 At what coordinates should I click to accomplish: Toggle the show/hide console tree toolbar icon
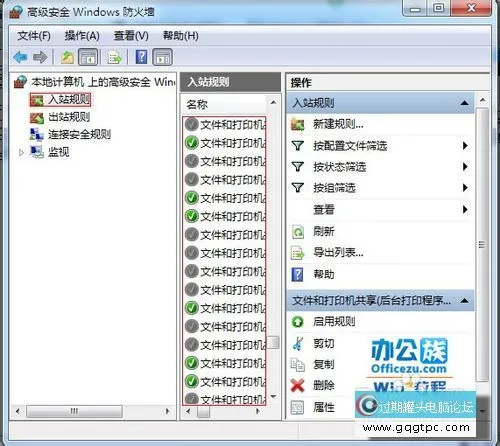click(x=88, y=57)
